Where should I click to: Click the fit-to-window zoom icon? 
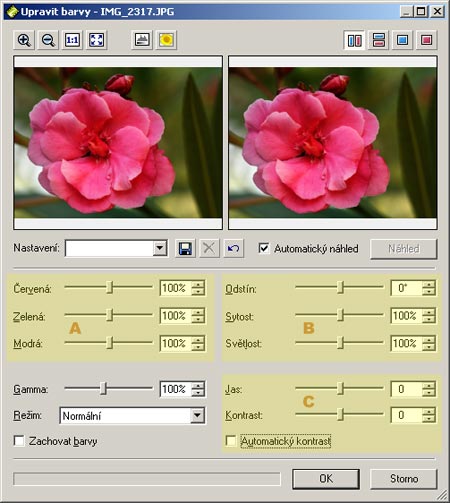coord(97,40)
